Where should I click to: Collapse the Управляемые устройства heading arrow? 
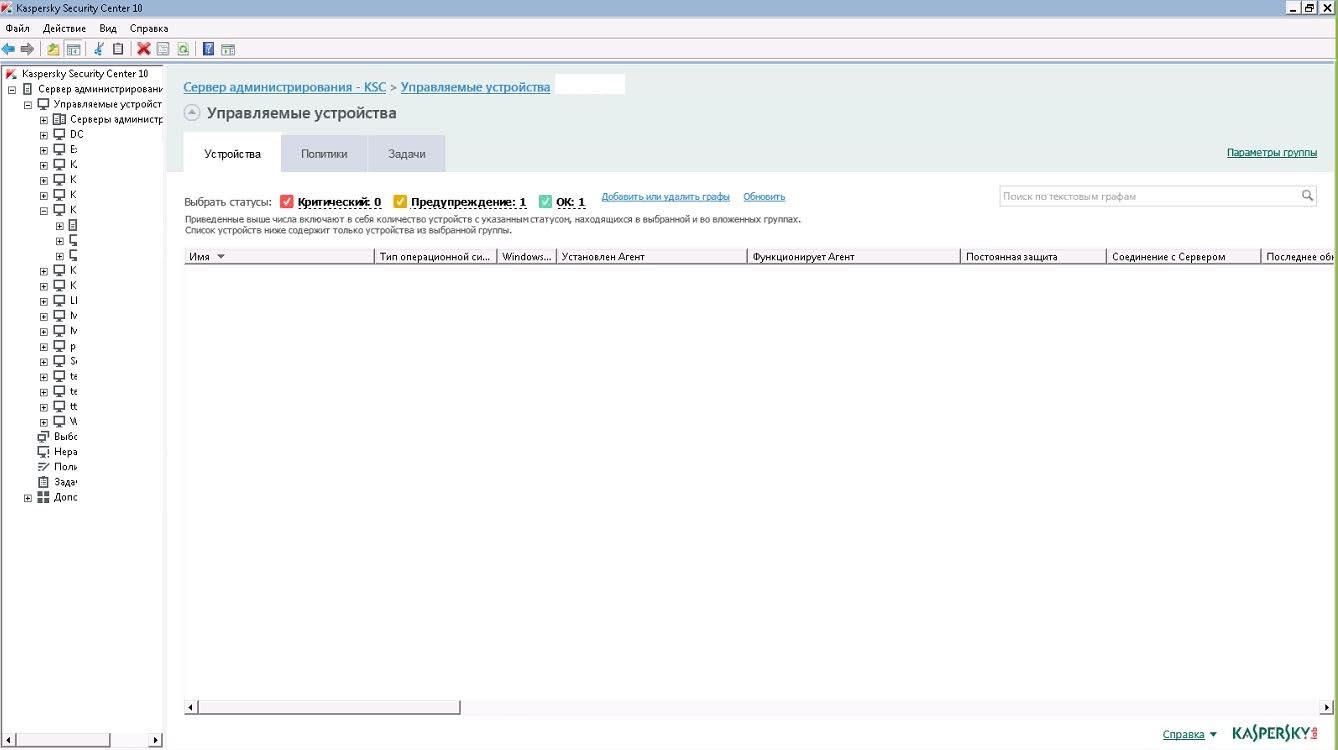click(192, 113)
